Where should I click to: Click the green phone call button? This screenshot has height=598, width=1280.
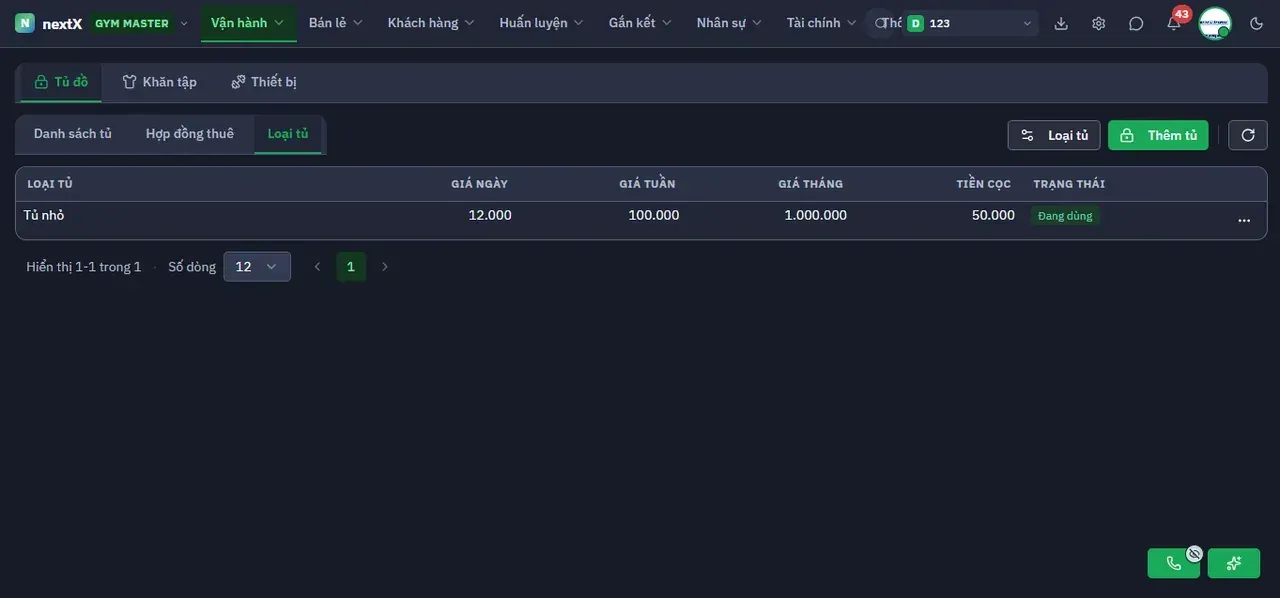coord(1174,563)
